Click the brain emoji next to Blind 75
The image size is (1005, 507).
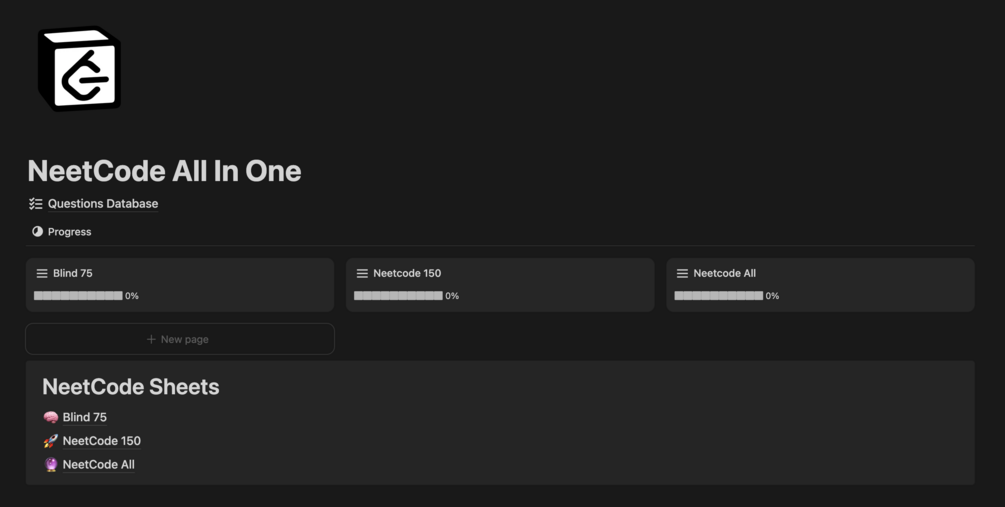coord(50,417)
